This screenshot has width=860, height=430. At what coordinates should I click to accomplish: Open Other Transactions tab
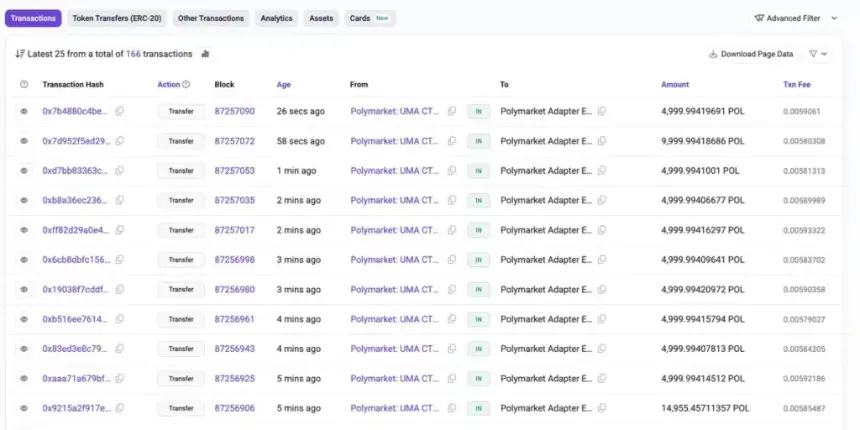(x=211, y=18)
